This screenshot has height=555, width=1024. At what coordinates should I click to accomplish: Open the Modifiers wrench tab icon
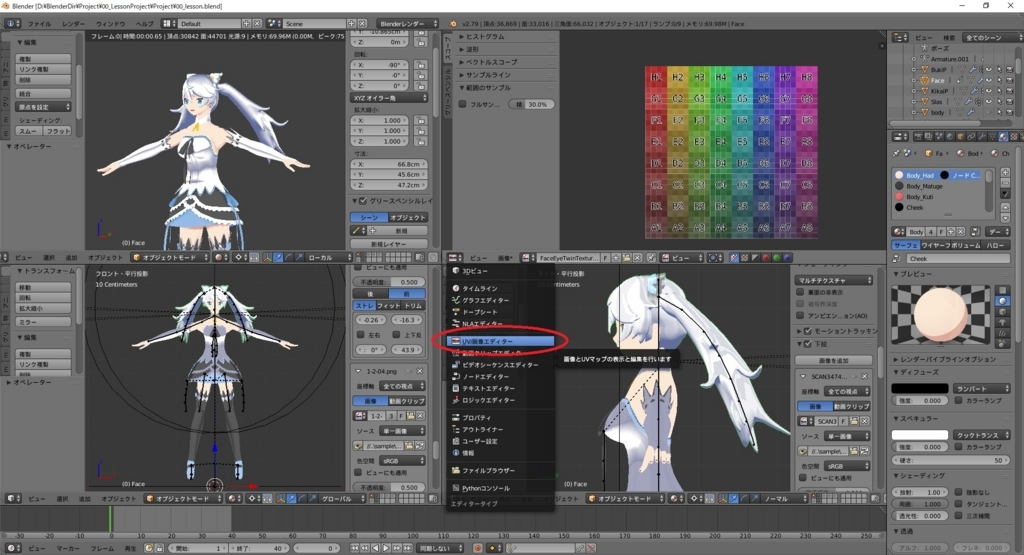982,137
